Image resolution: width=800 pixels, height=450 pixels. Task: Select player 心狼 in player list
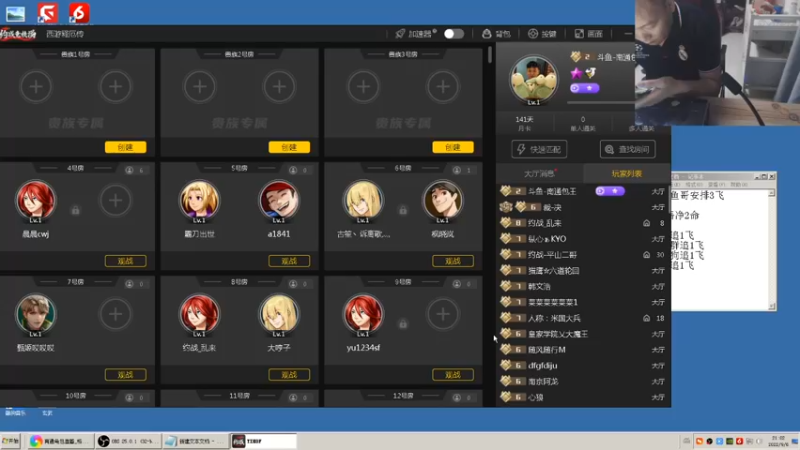pyautogui.click(x=583, y=397)
